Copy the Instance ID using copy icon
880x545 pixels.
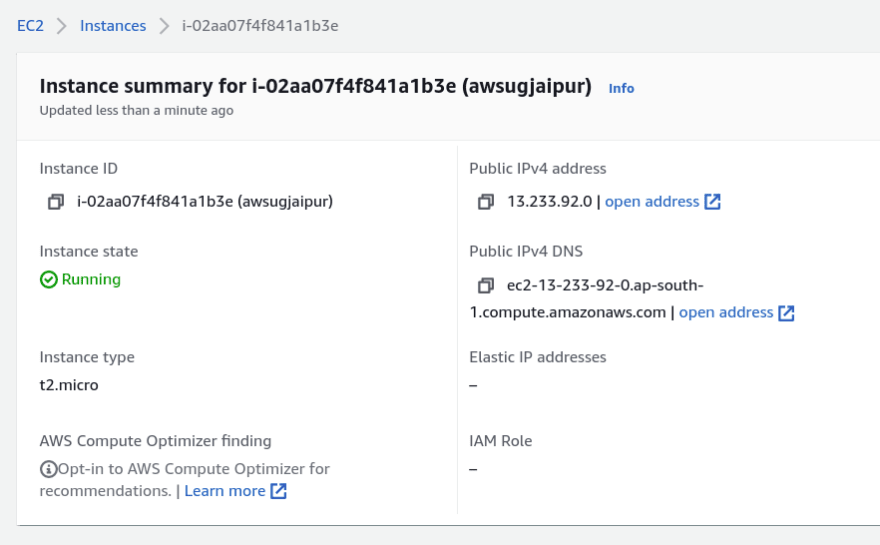56,201
